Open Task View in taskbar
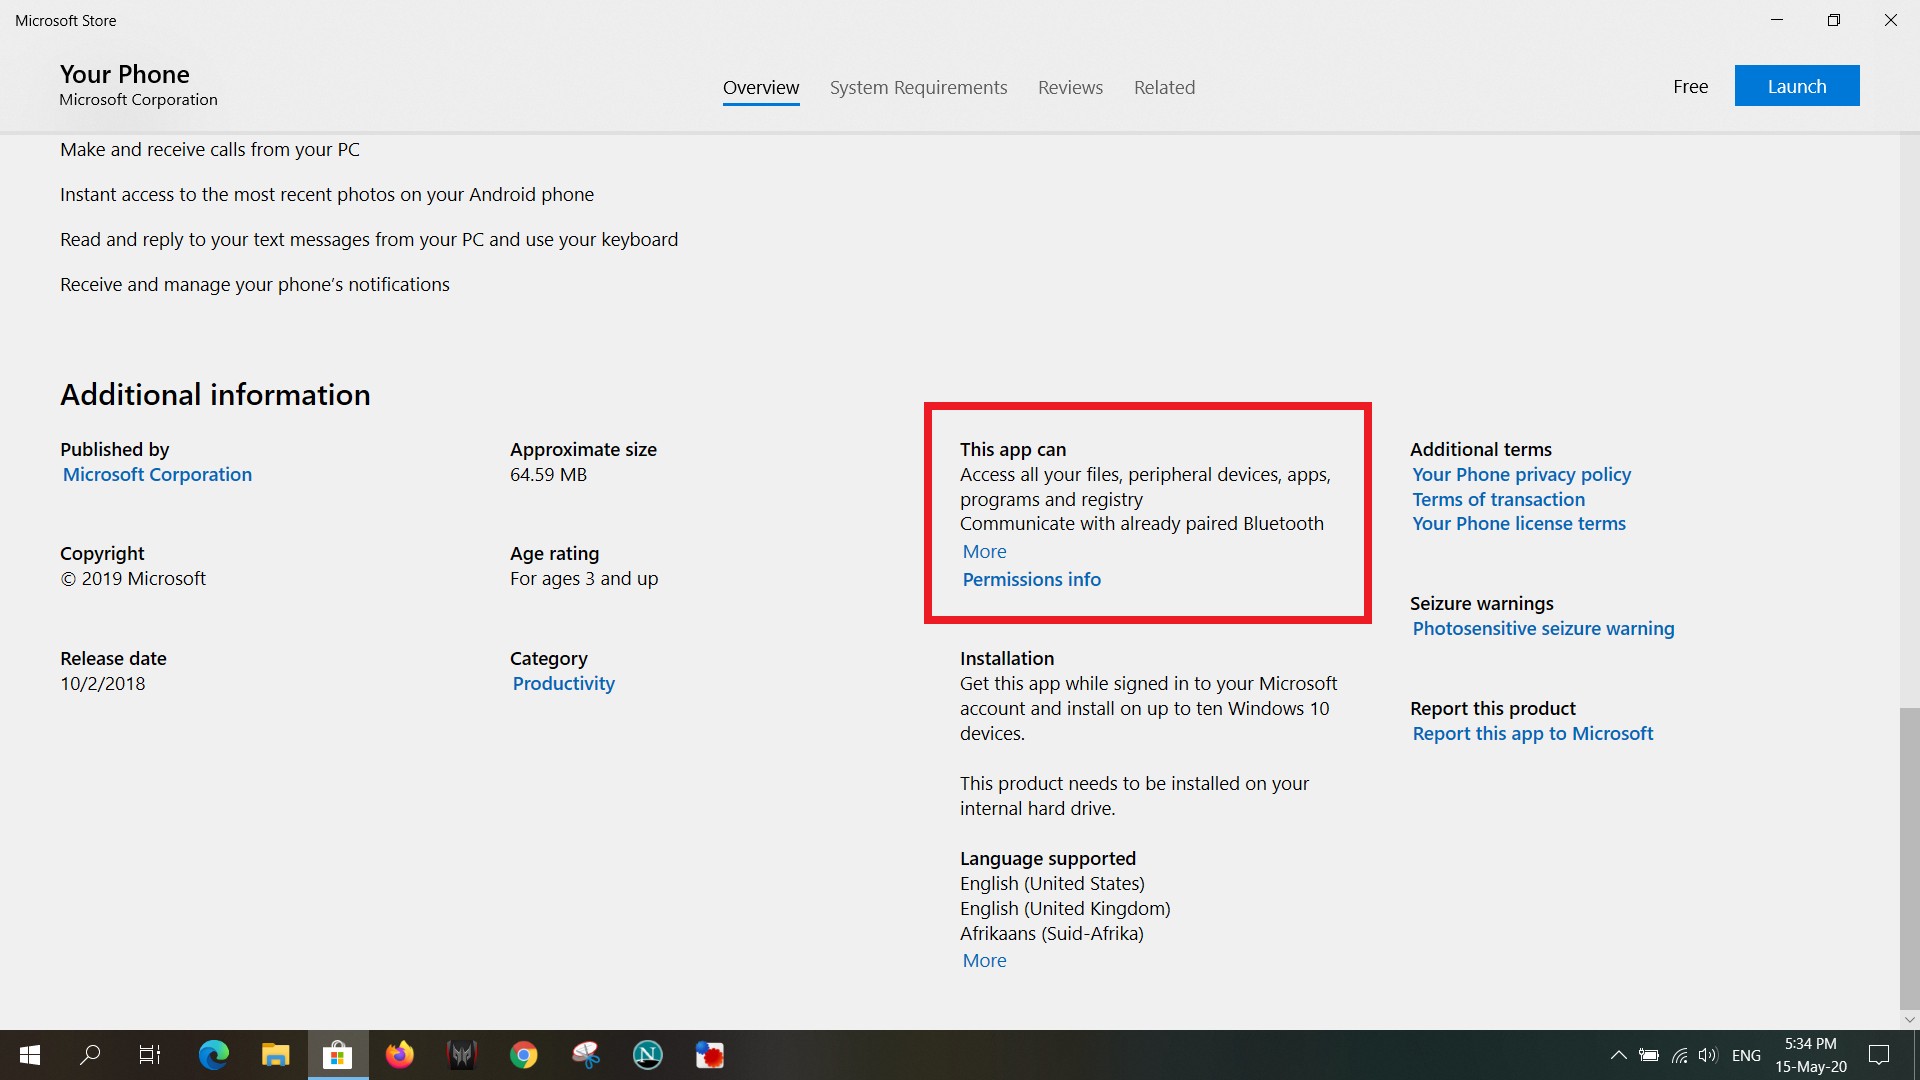Screen dimensions: 1920x1080 tap(150, 1055)
